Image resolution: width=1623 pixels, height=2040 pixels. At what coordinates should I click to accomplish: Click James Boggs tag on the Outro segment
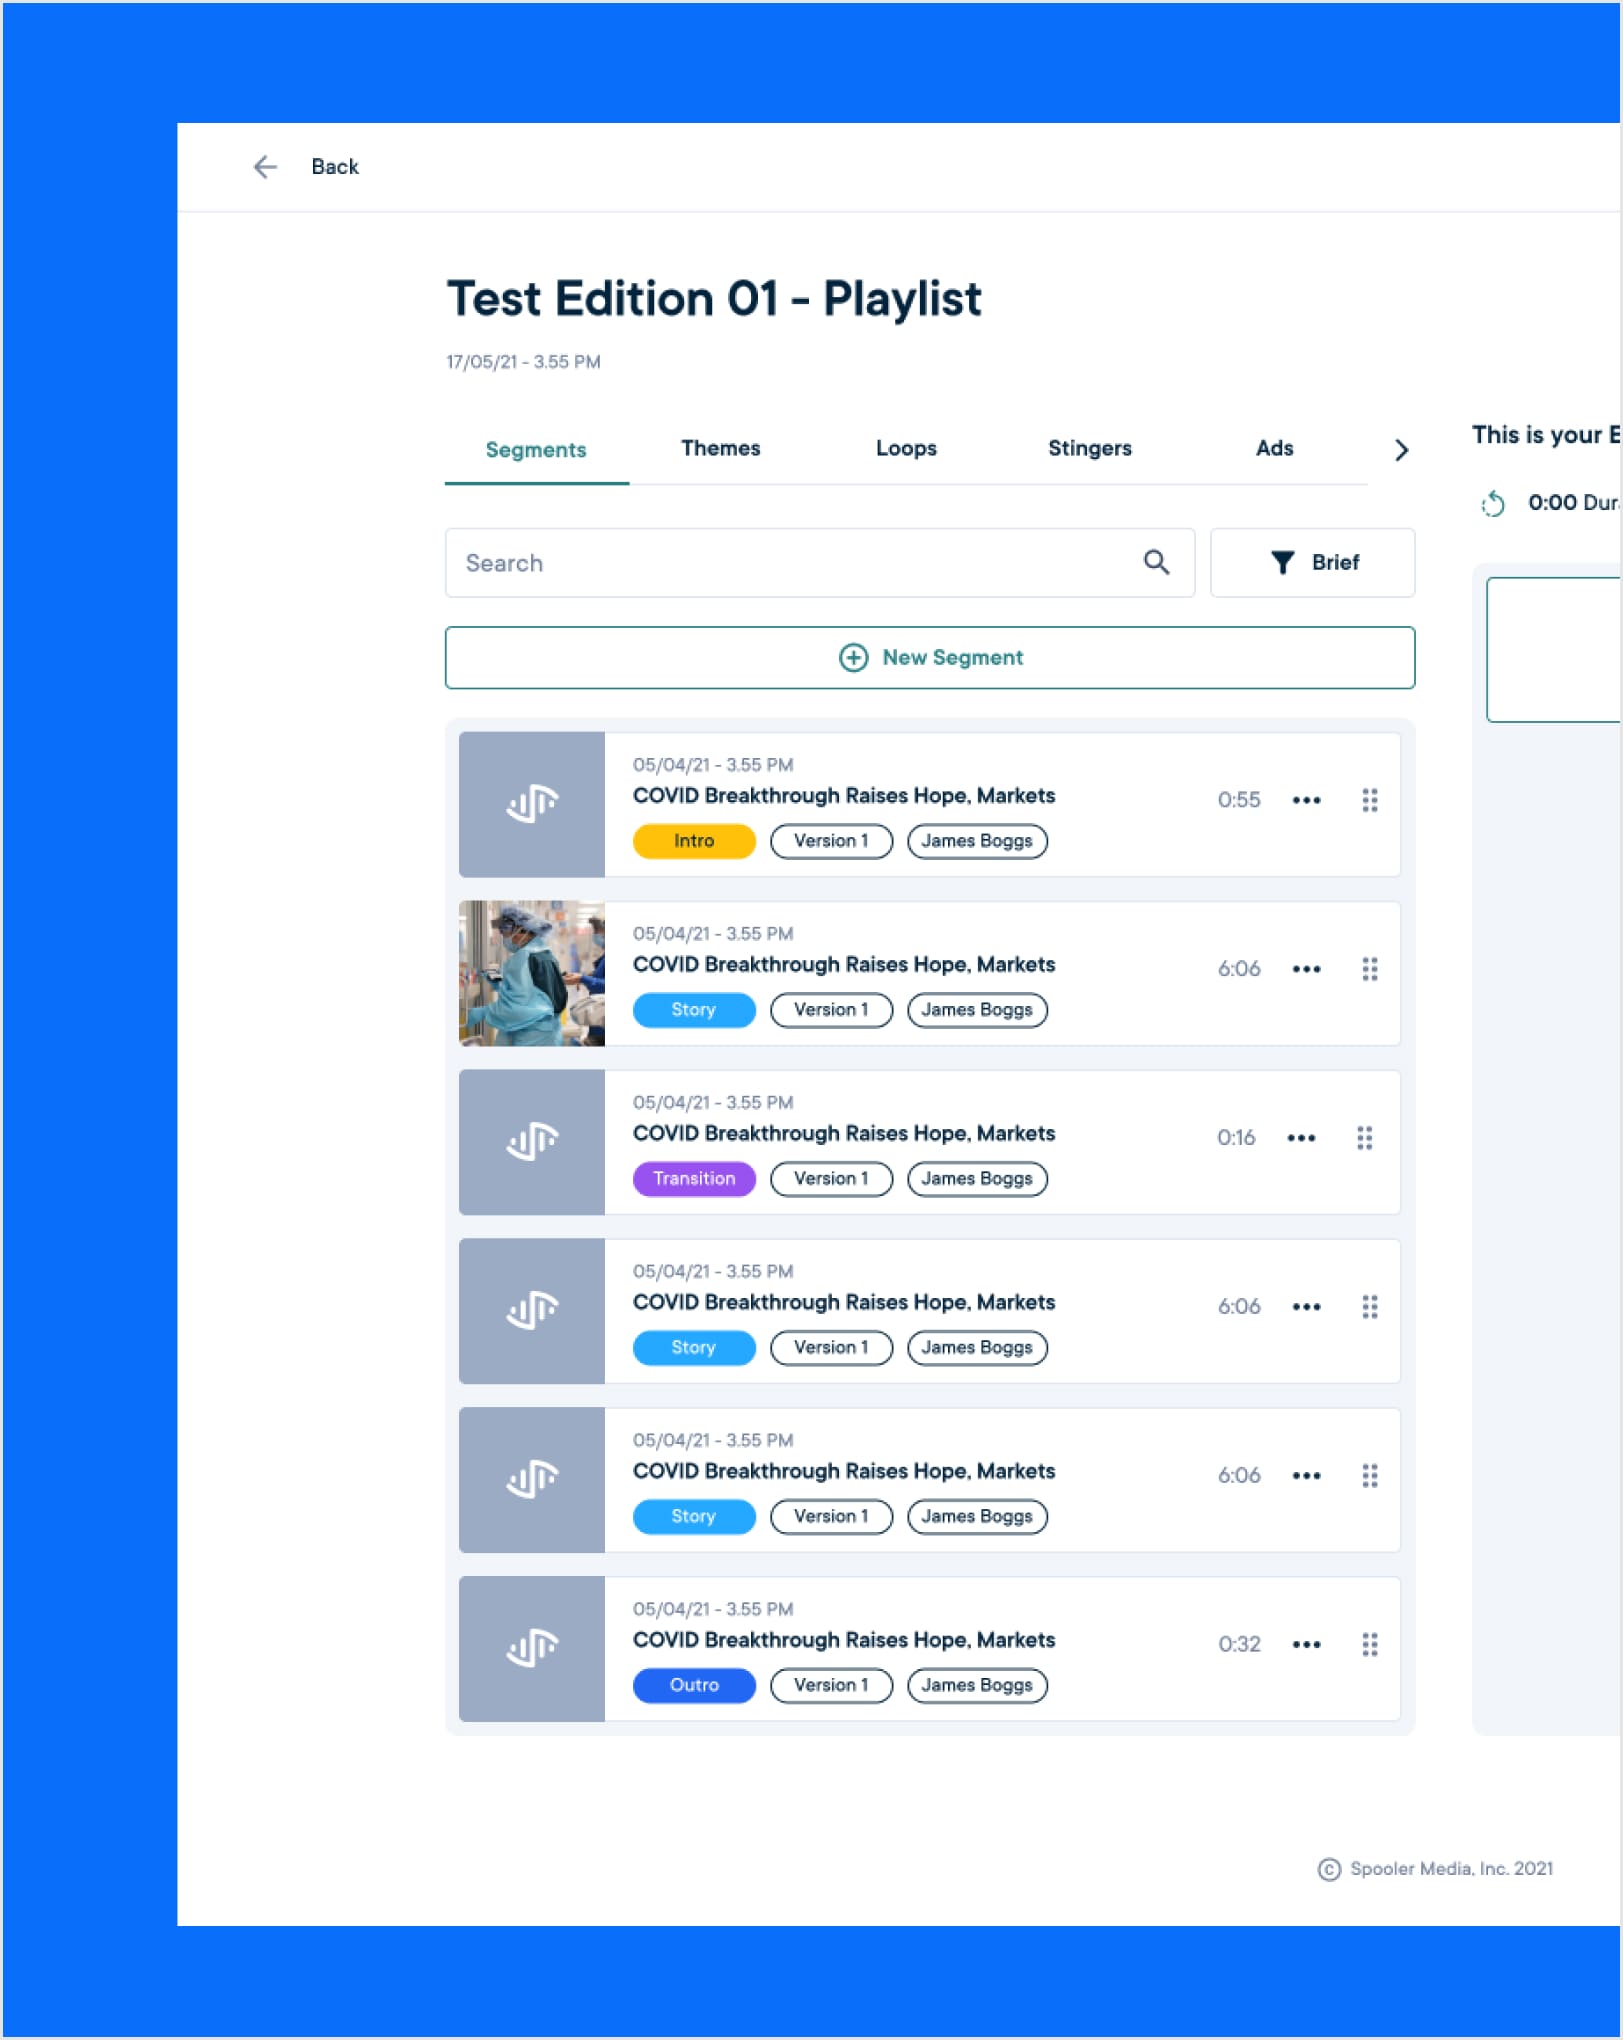[977, 1685]
